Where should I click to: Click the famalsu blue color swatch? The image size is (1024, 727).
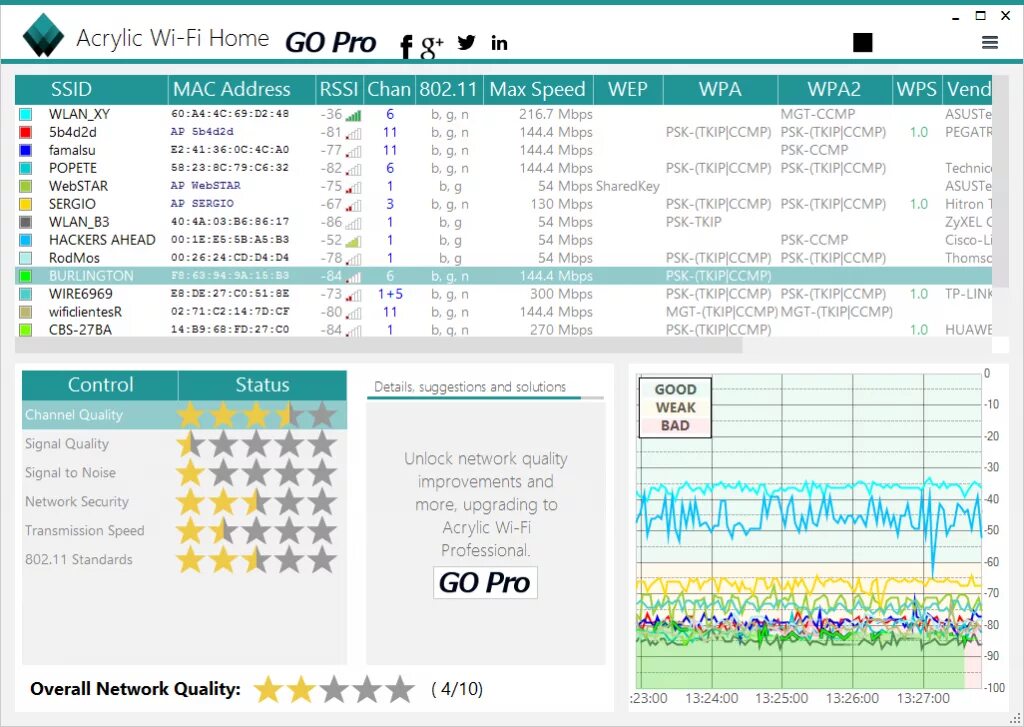[25, 150]
